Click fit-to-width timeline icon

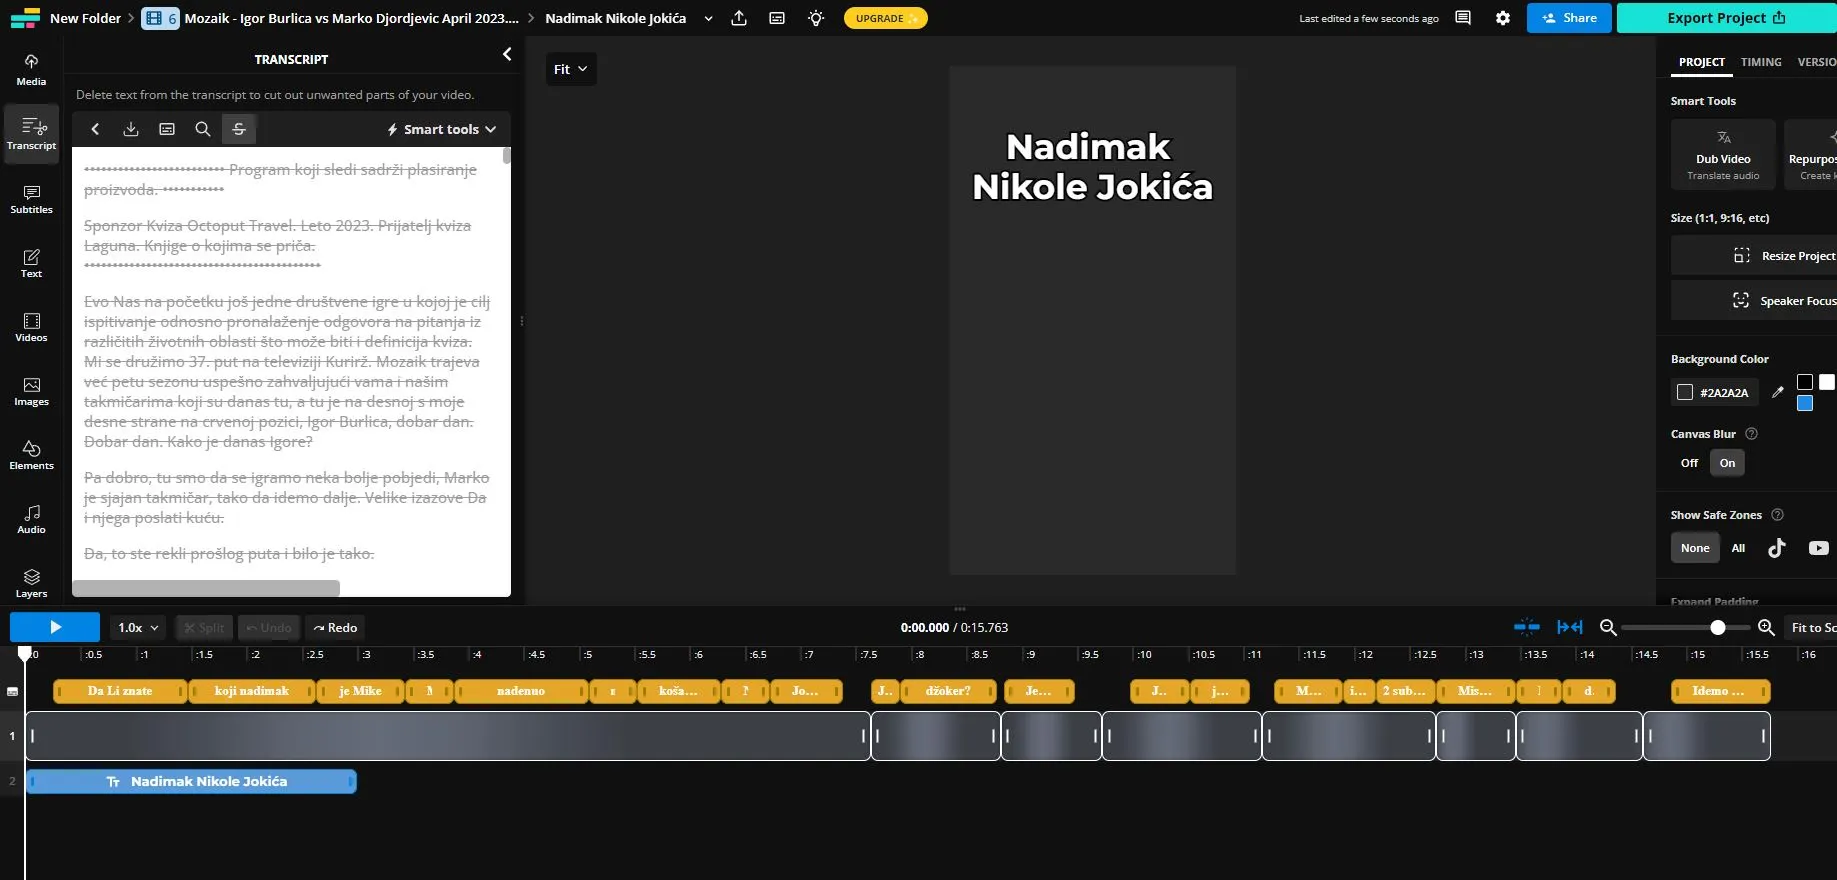pos(1570,627)
